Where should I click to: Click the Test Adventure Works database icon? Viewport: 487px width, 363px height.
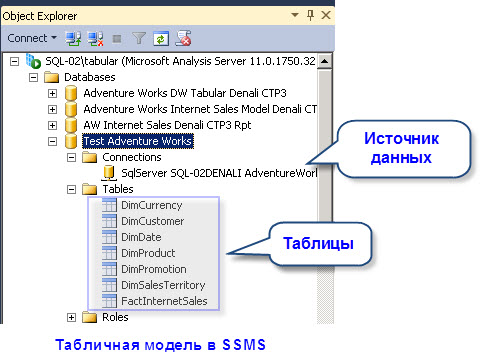click(71, 141)
